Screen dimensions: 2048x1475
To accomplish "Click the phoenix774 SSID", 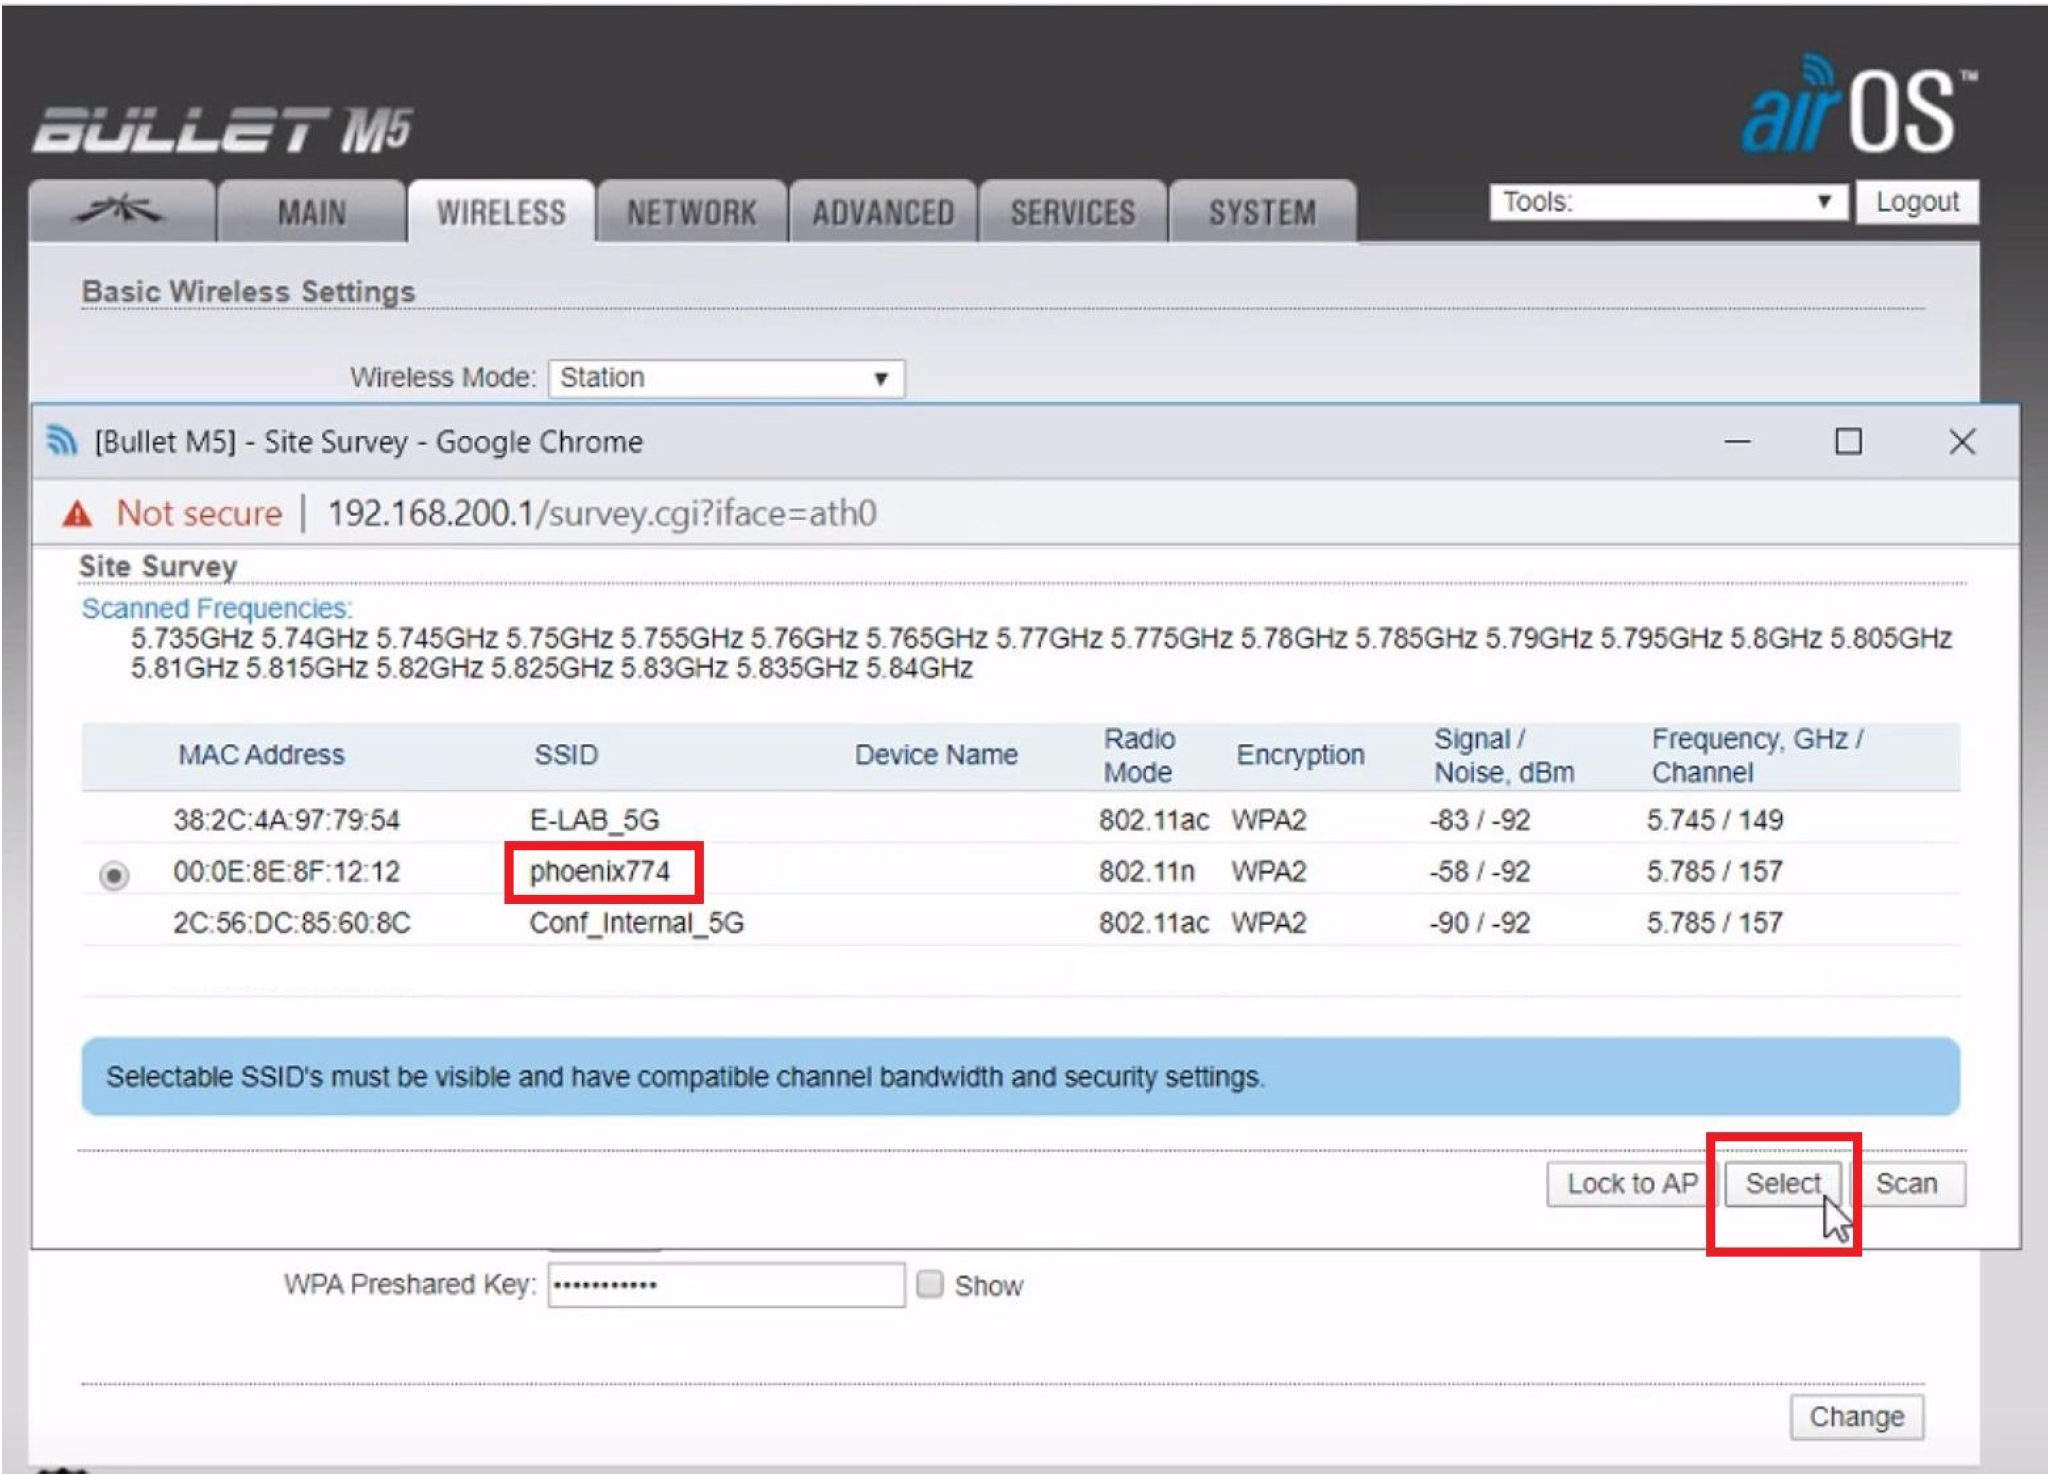I will [x=599, y=871].
